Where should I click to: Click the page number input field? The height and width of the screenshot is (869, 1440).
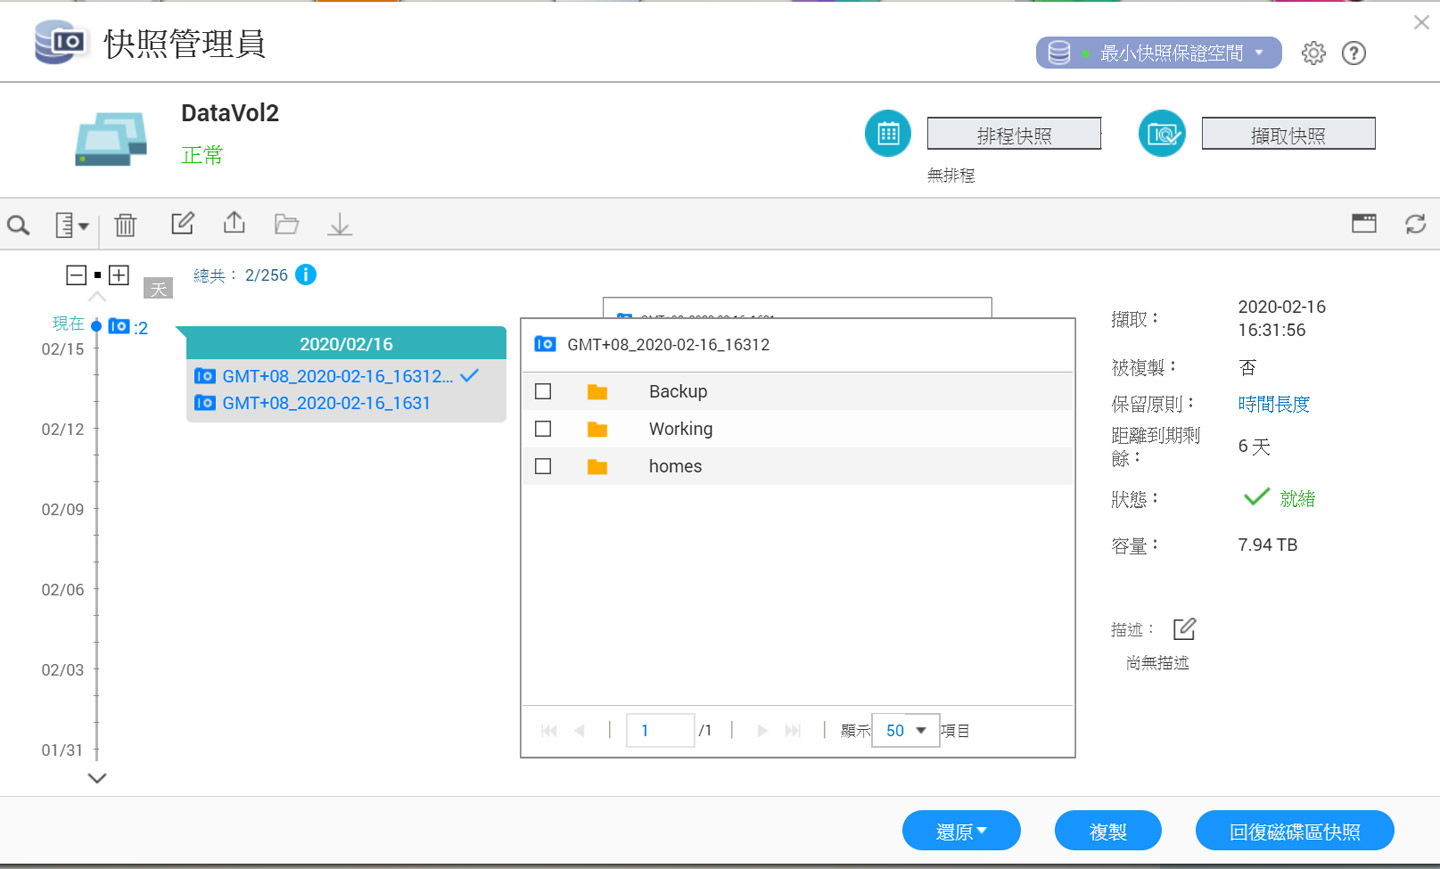[660, 731]
